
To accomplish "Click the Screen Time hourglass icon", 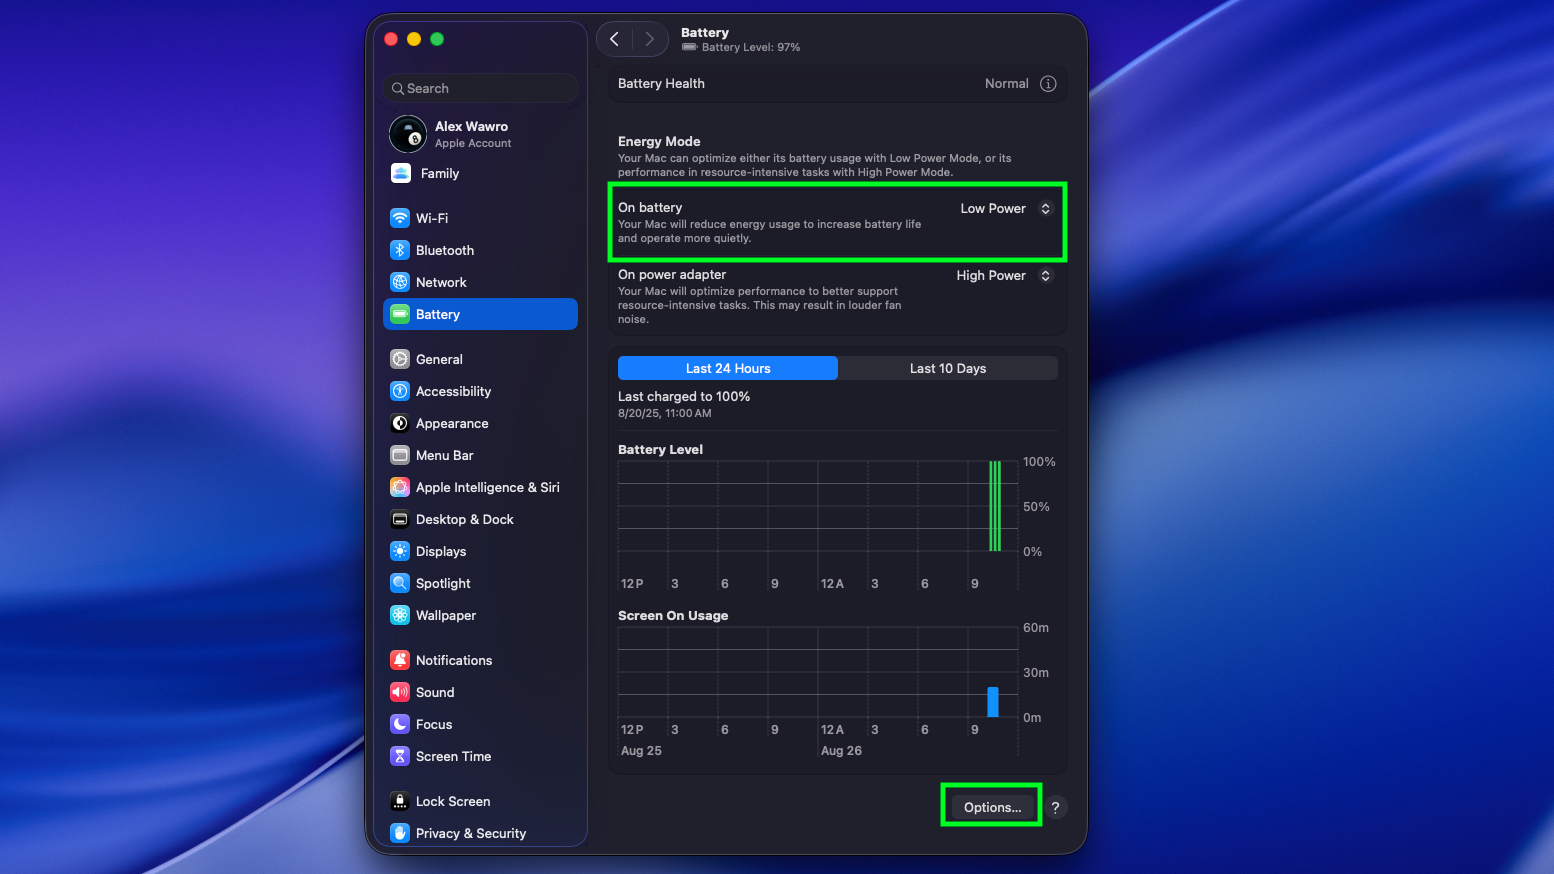I will tap(400, 756).
